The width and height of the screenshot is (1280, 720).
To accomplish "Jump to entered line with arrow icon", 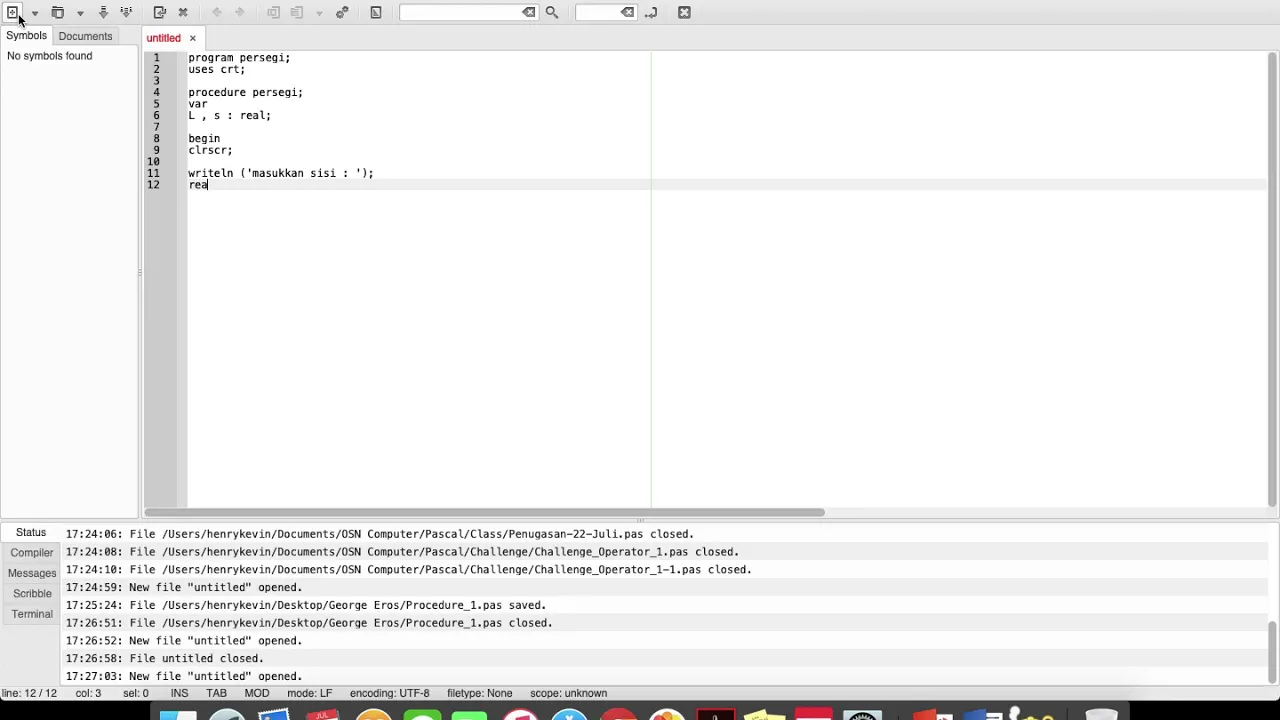I will 651,12.
